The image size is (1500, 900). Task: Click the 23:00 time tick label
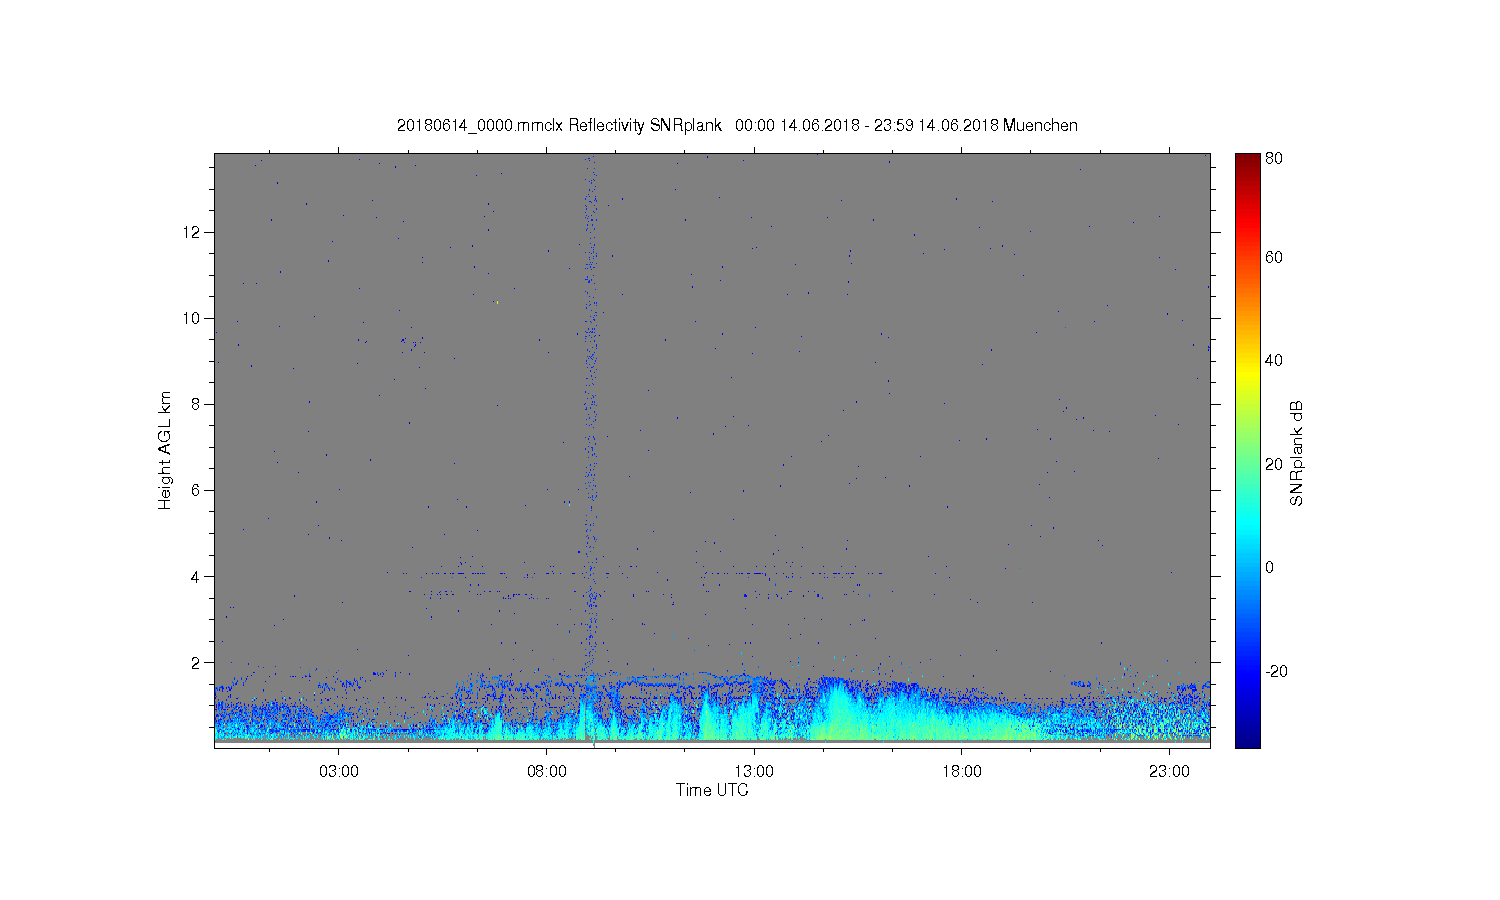[x=1169, y=772]
